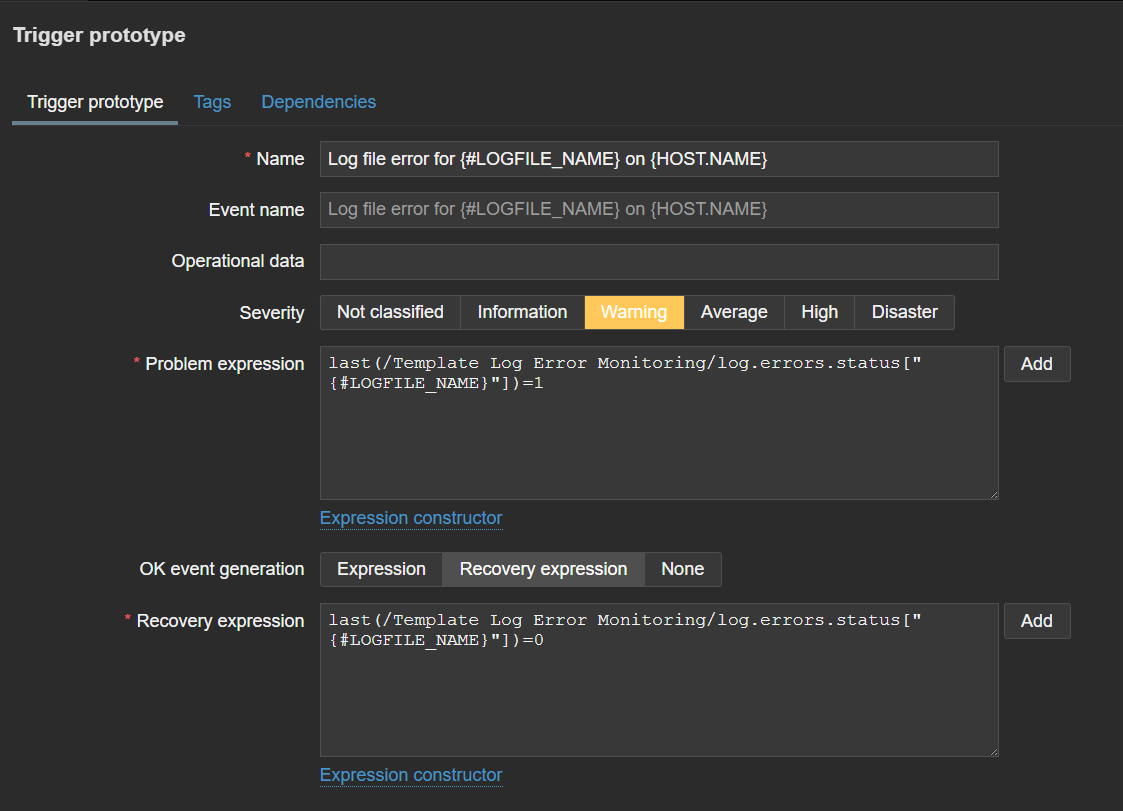The width and height of the screenshot is (1123, 811).
Task: Set severity to Information
Action: (522, 312)
